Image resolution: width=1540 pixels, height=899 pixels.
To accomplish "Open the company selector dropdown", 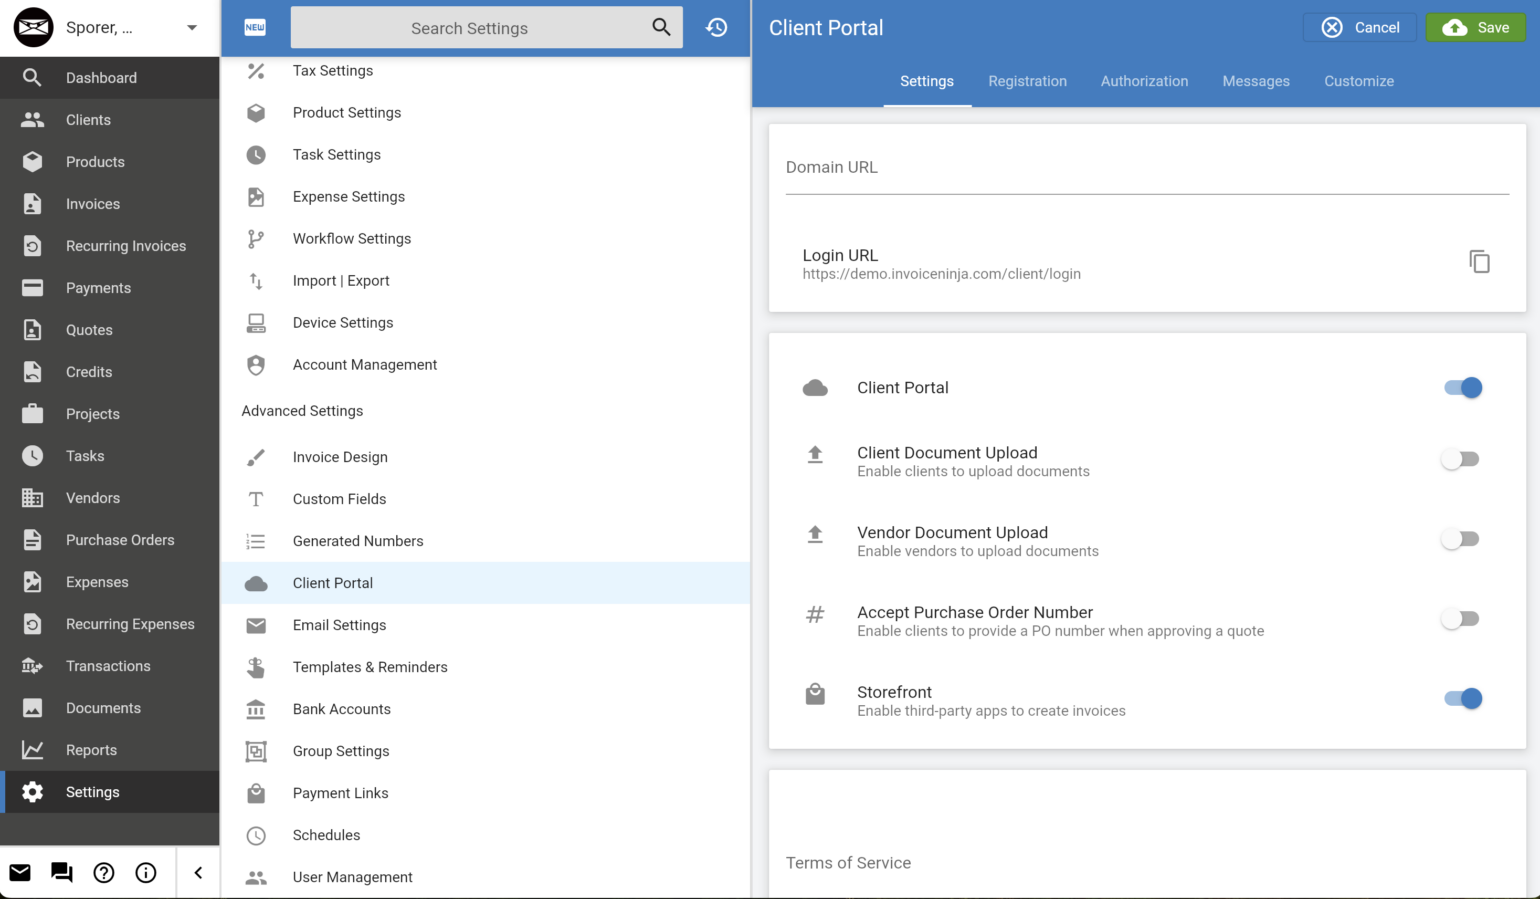I will pyautogui.click(x=190, y=27).
